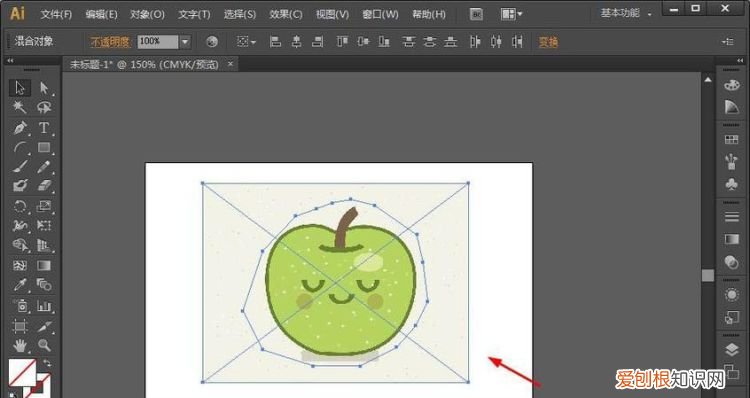Image resolution: width=750 pixels, height=398 pixels.
Task: Select the Selection tool (black arrow)
Action: [20, 88]
